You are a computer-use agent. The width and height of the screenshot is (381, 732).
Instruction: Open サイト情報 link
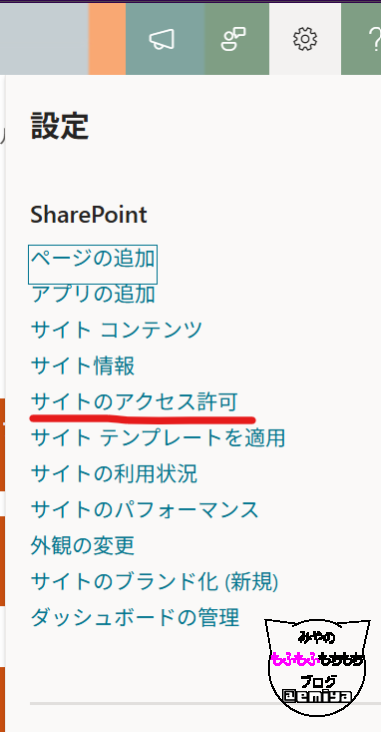point(82,366)
